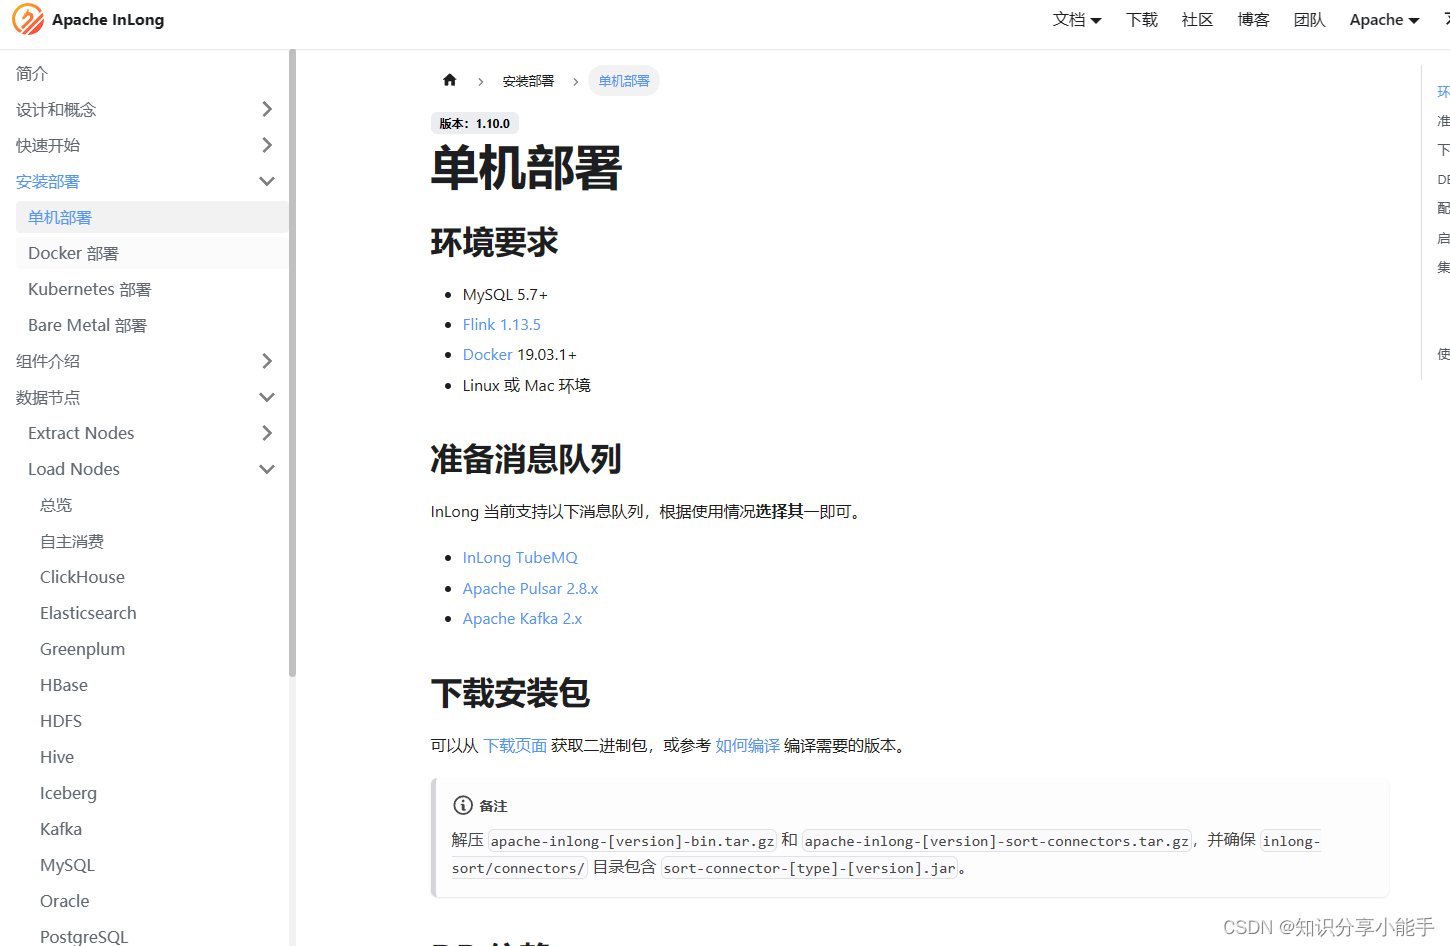Open Iceberg load node page

pos(68,793)
